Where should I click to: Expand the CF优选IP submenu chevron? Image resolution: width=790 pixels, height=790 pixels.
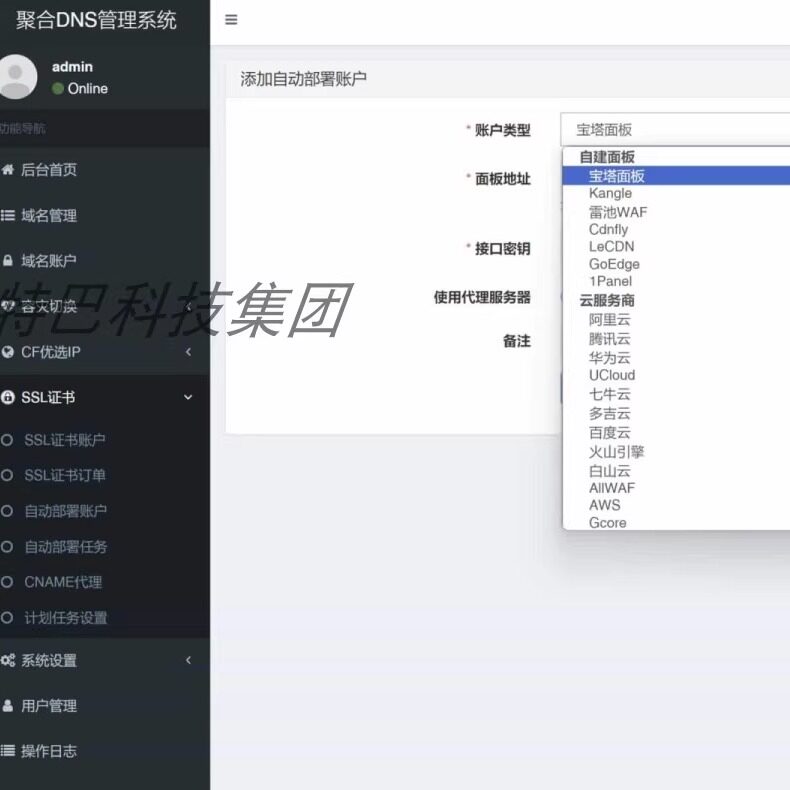188,352
